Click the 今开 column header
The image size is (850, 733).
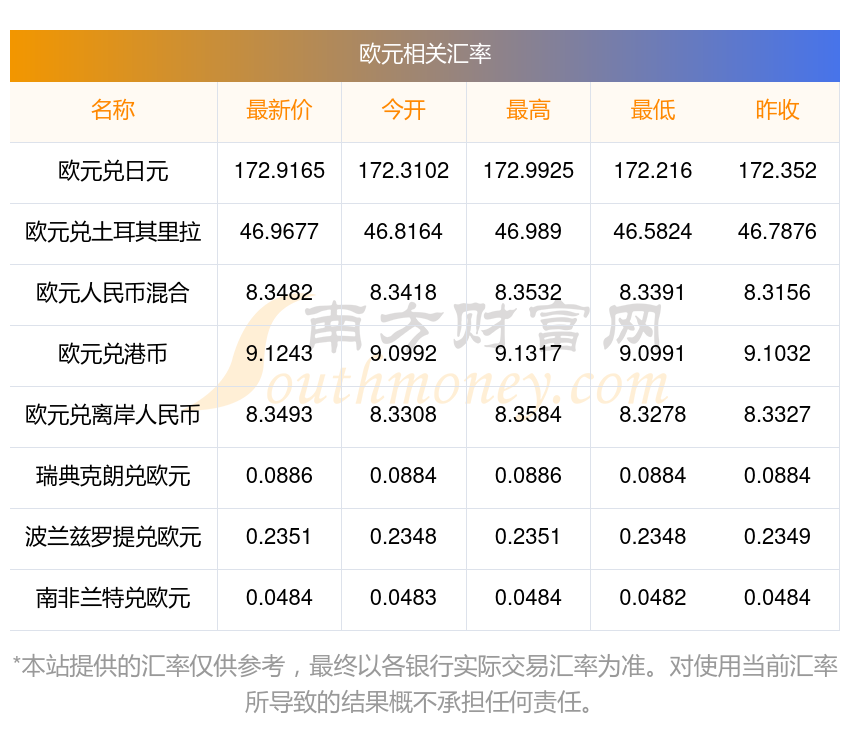point(403,110)
